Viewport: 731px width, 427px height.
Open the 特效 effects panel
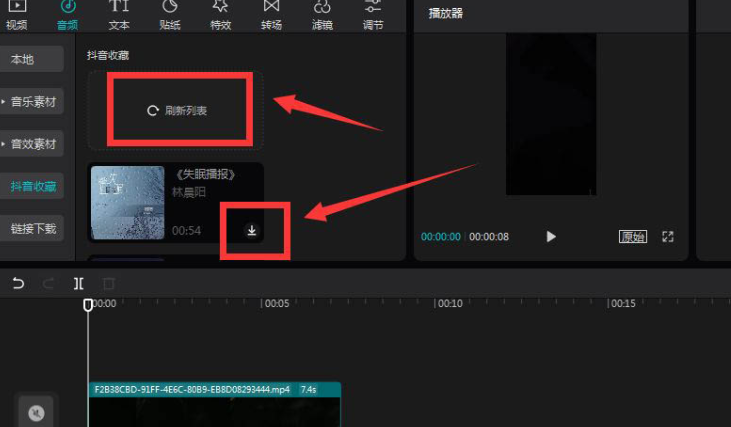click(220, 14)
